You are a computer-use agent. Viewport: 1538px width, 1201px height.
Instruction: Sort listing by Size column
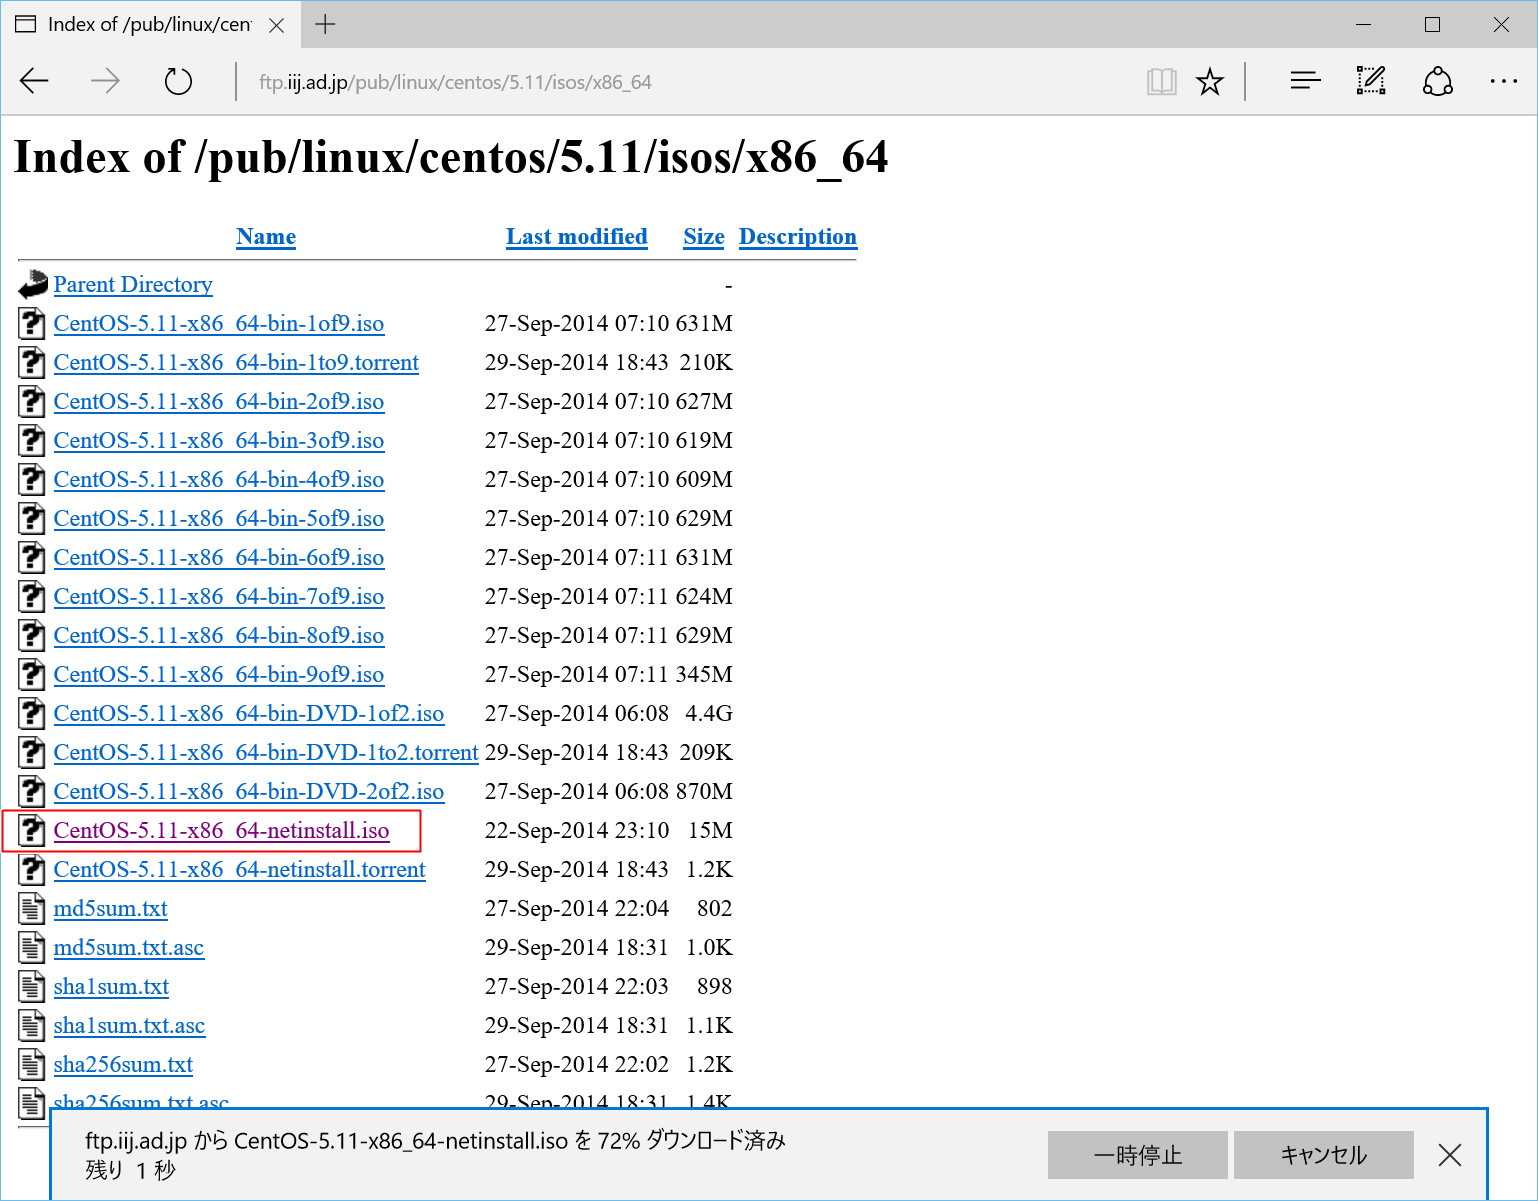tap(703, 237)
